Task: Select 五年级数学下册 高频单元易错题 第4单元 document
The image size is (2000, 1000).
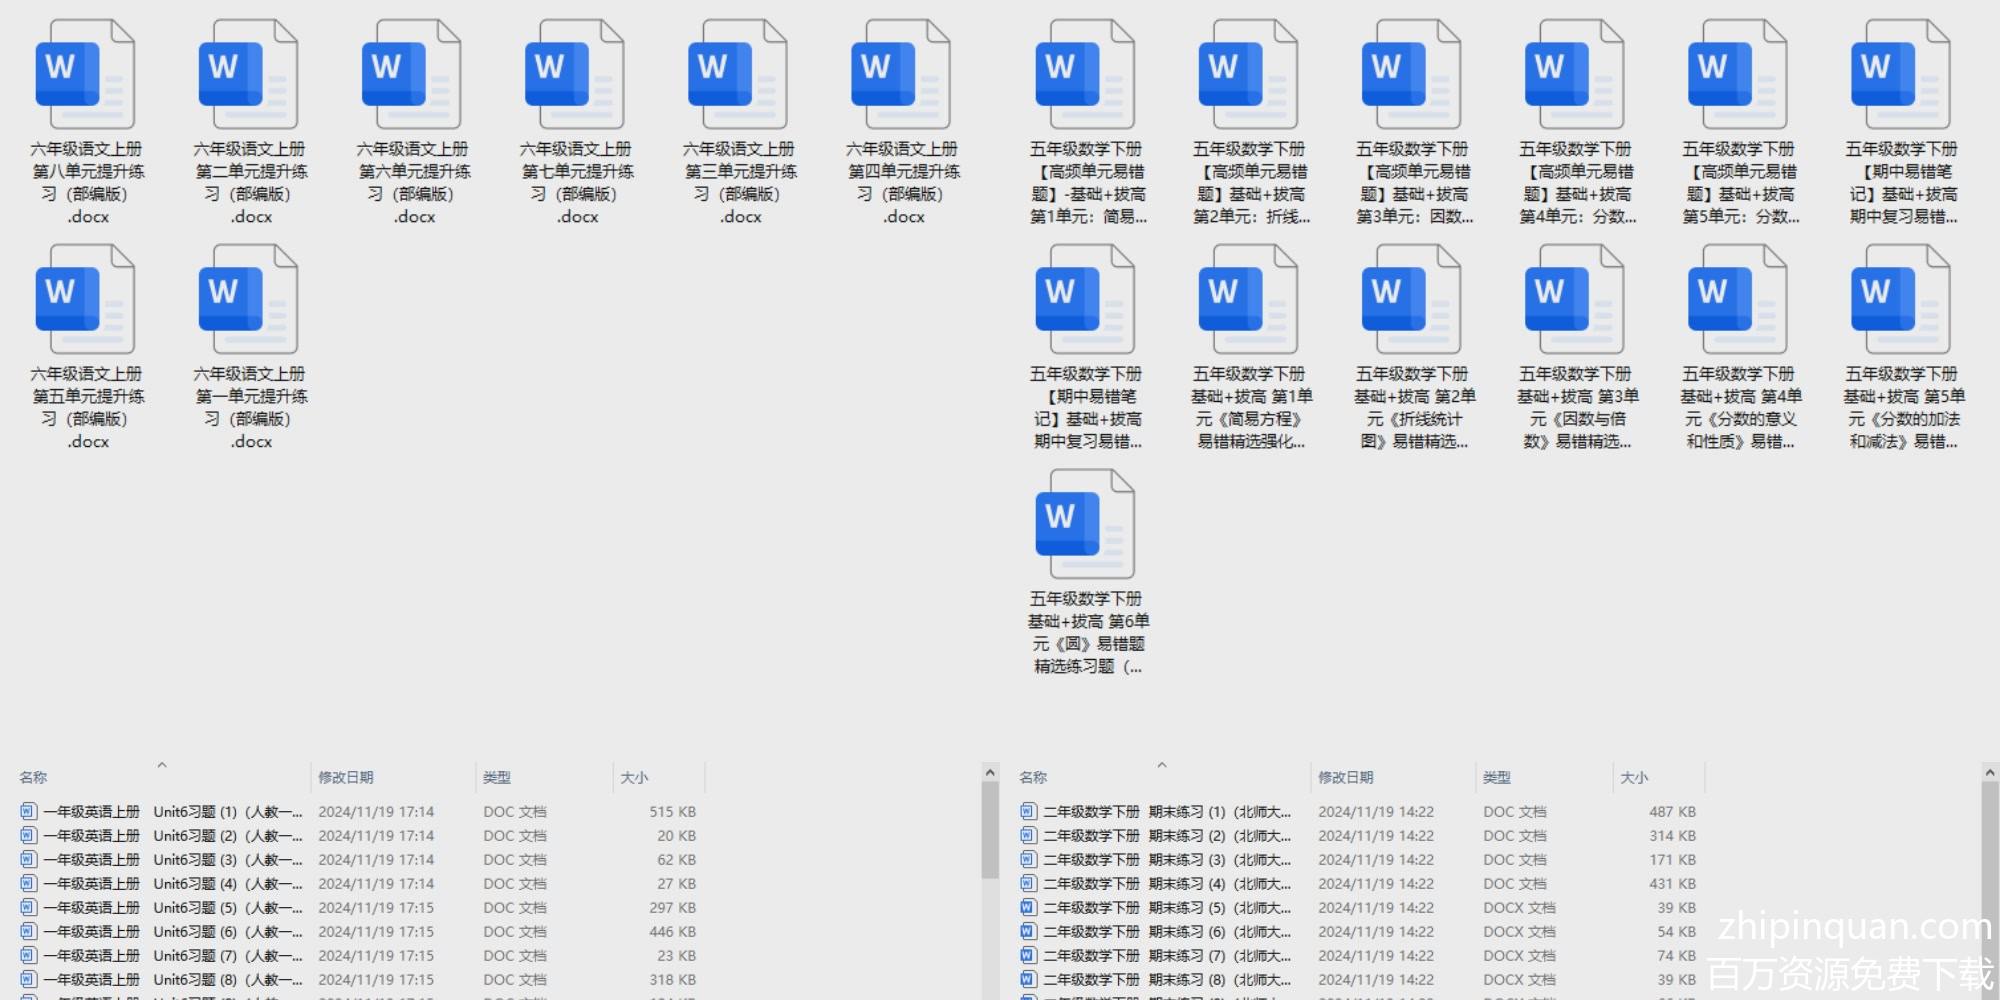Action: 1575,76
